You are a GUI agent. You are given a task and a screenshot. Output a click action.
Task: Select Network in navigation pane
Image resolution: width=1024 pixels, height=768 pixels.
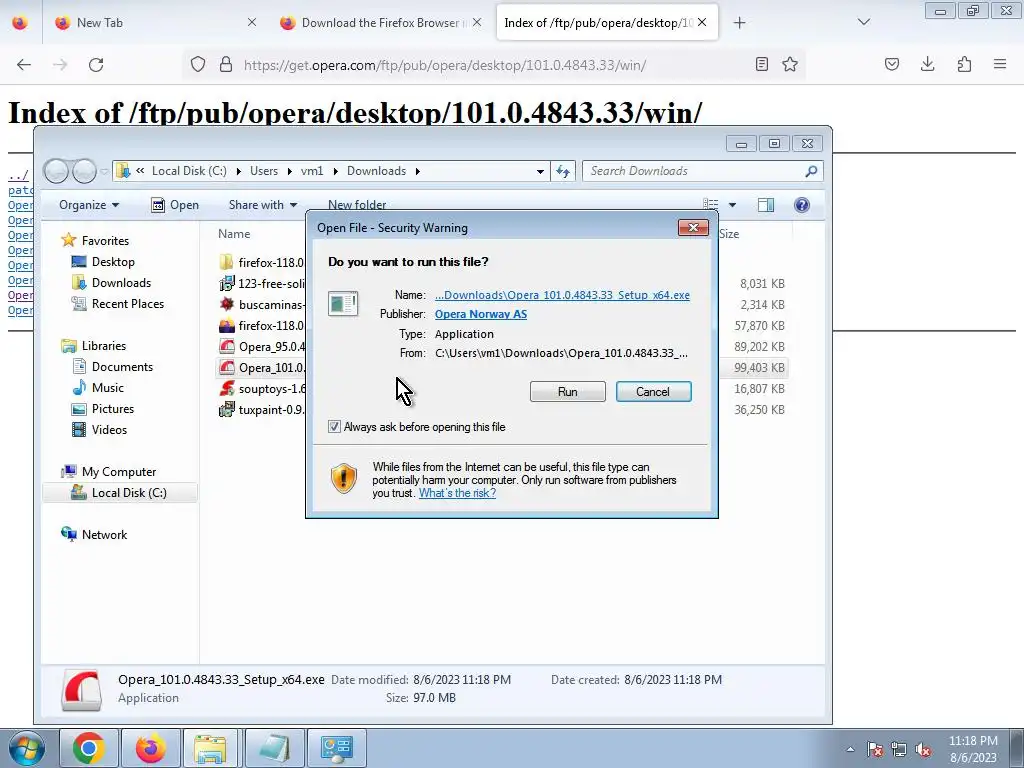[x=104, y=534]
